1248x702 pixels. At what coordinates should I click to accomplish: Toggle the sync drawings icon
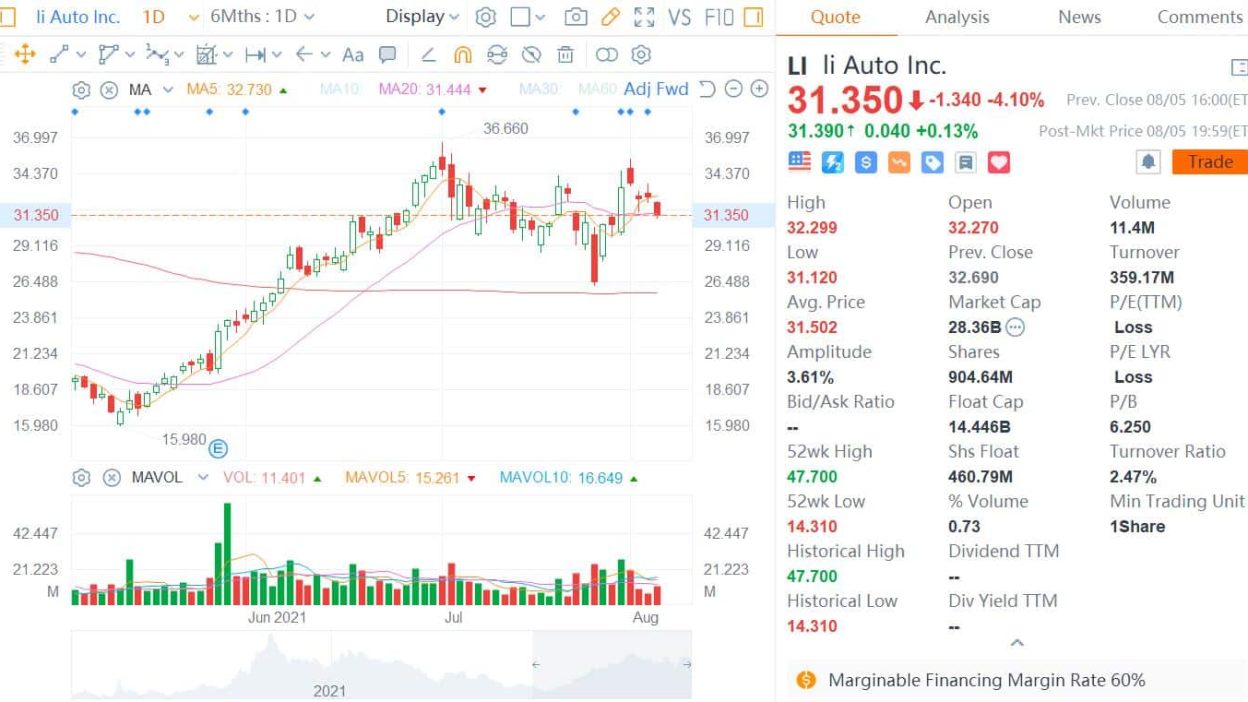(x=497, y=55)
